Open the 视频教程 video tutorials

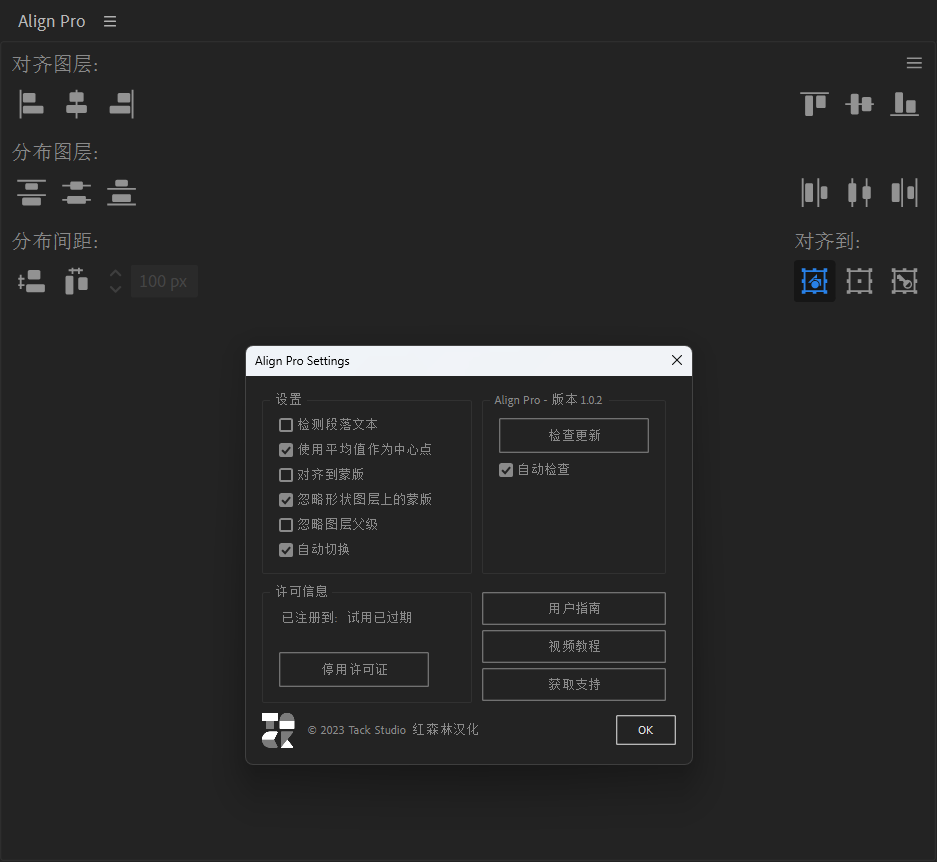click(574, 646)
